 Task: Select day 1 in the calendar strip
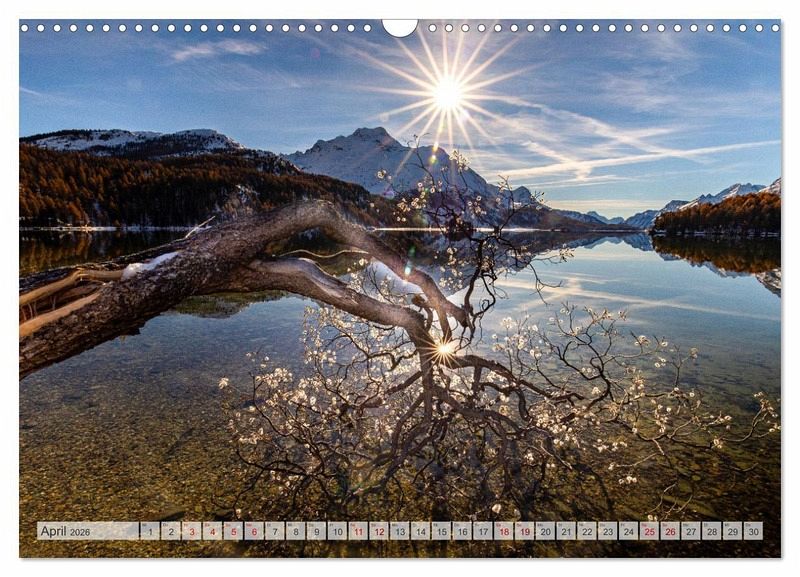(149, 531)
